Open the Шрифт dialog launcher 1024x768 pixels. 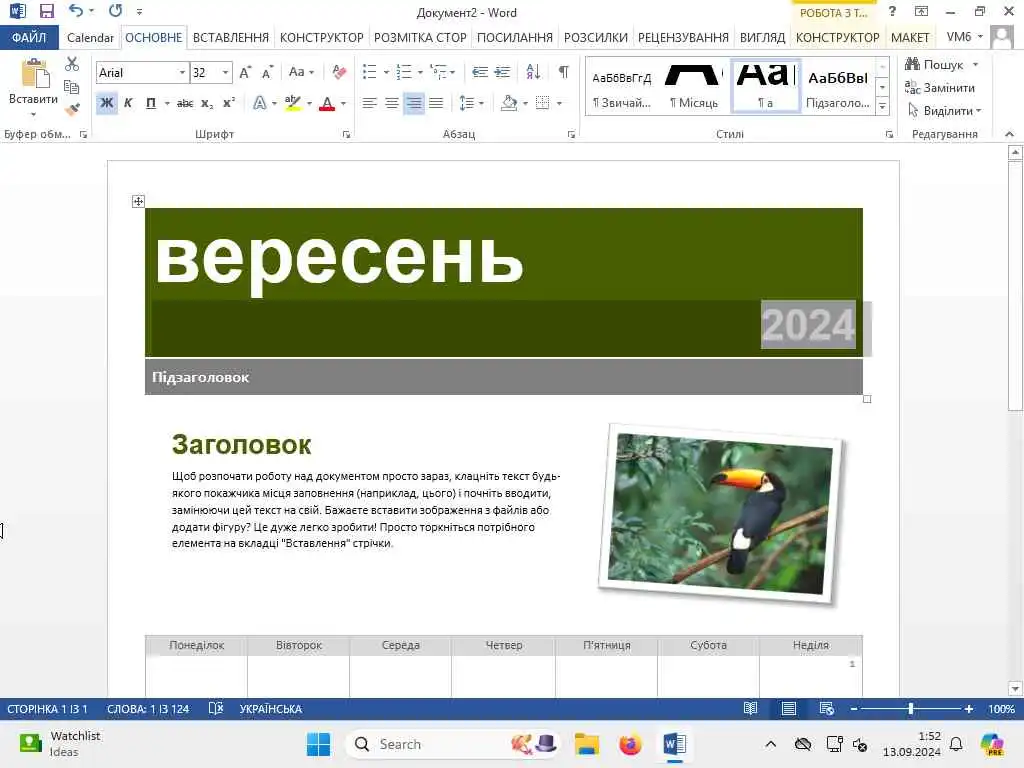(x=346, y=135)
